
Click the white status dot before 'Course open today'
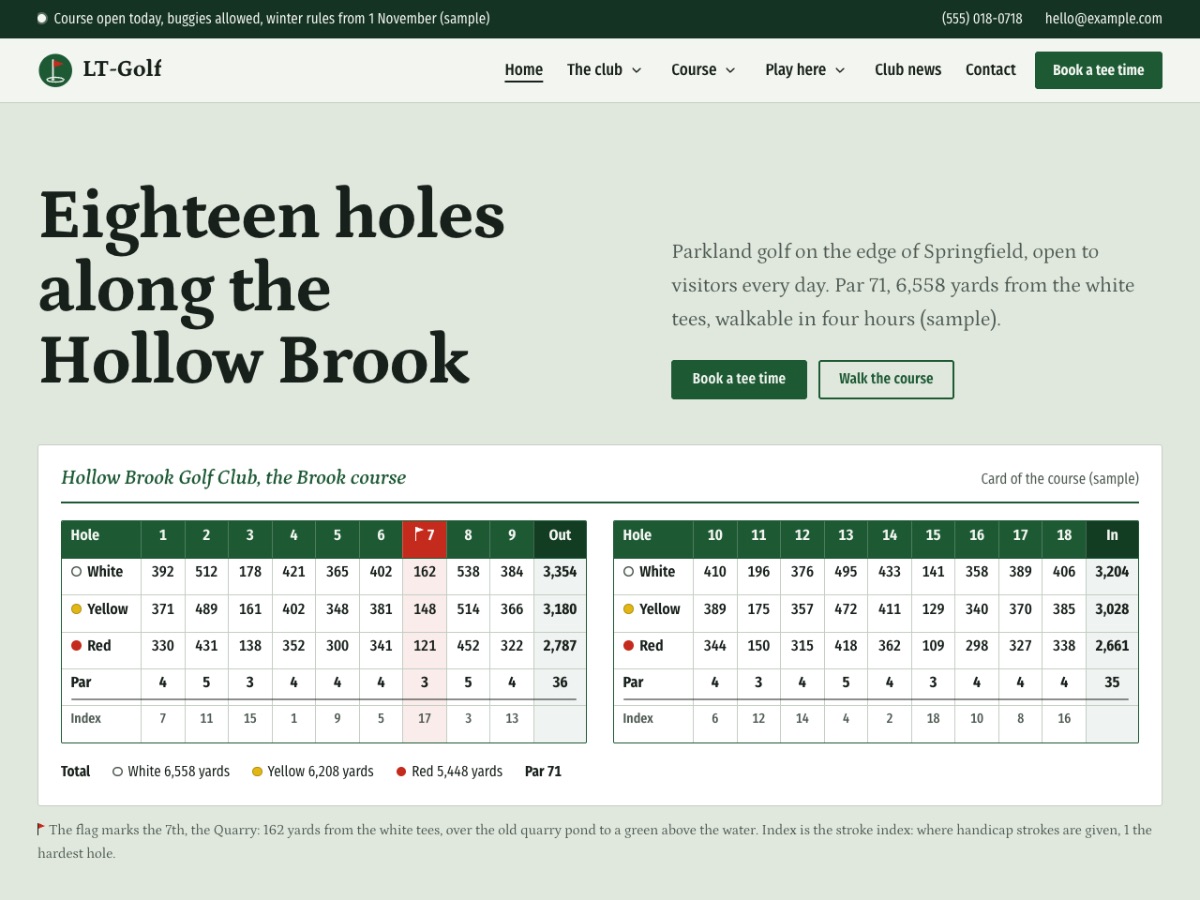coord(42,19)
